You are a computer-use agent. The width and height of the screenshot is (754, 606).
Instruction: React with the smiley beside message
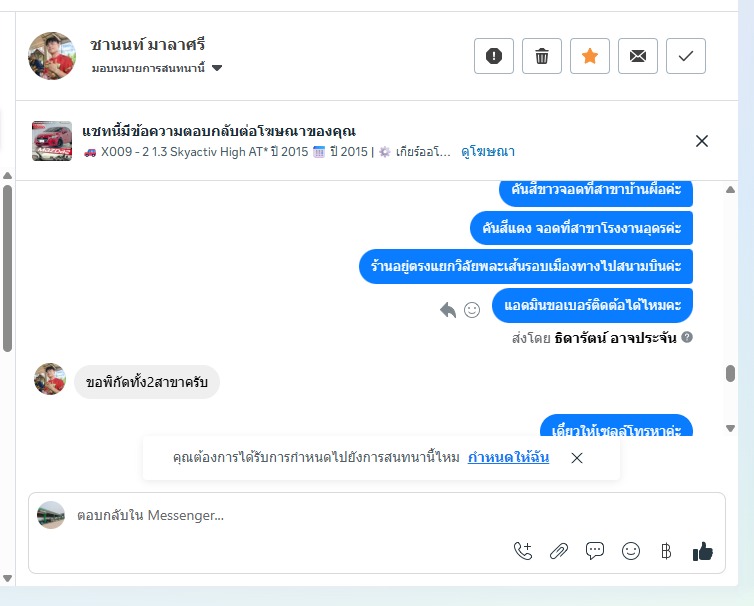[472, 310]
